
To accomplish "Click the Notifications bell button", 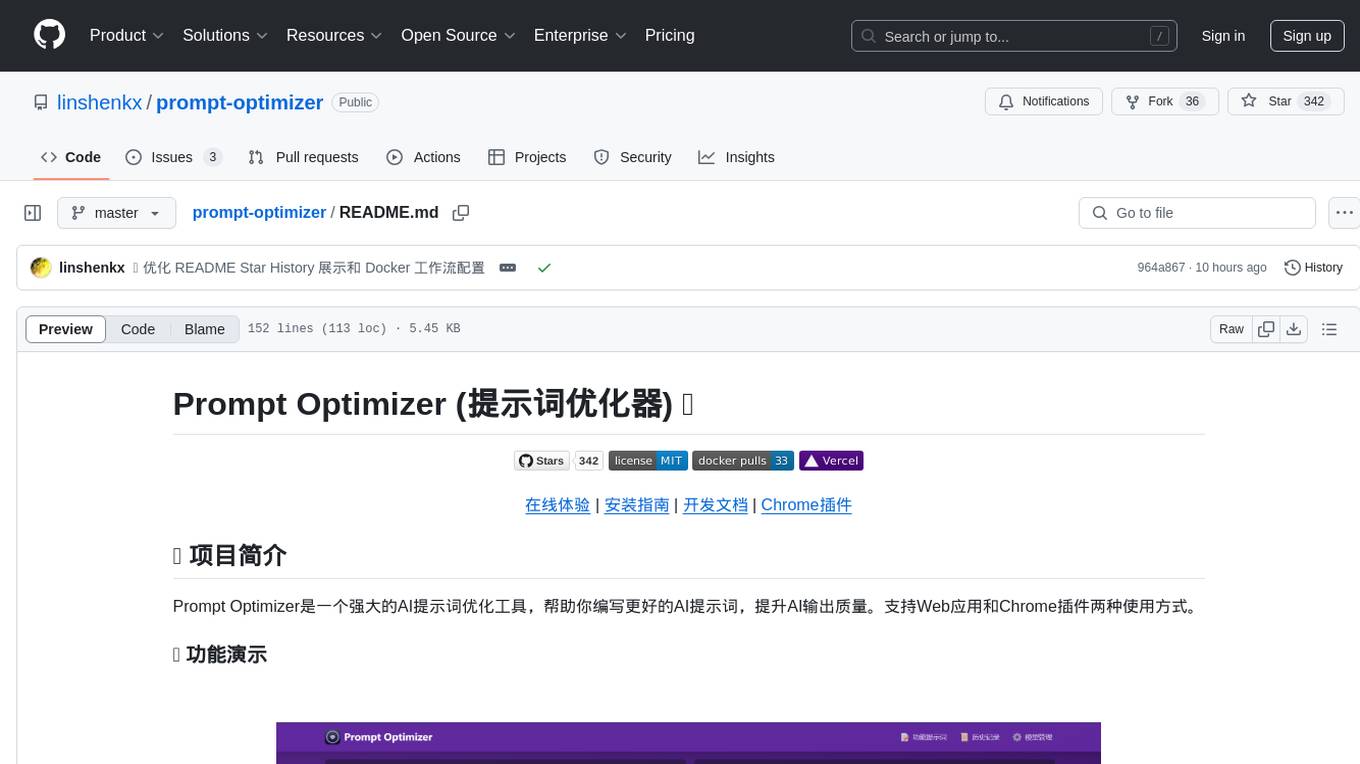I will [x=1044, y=101].
